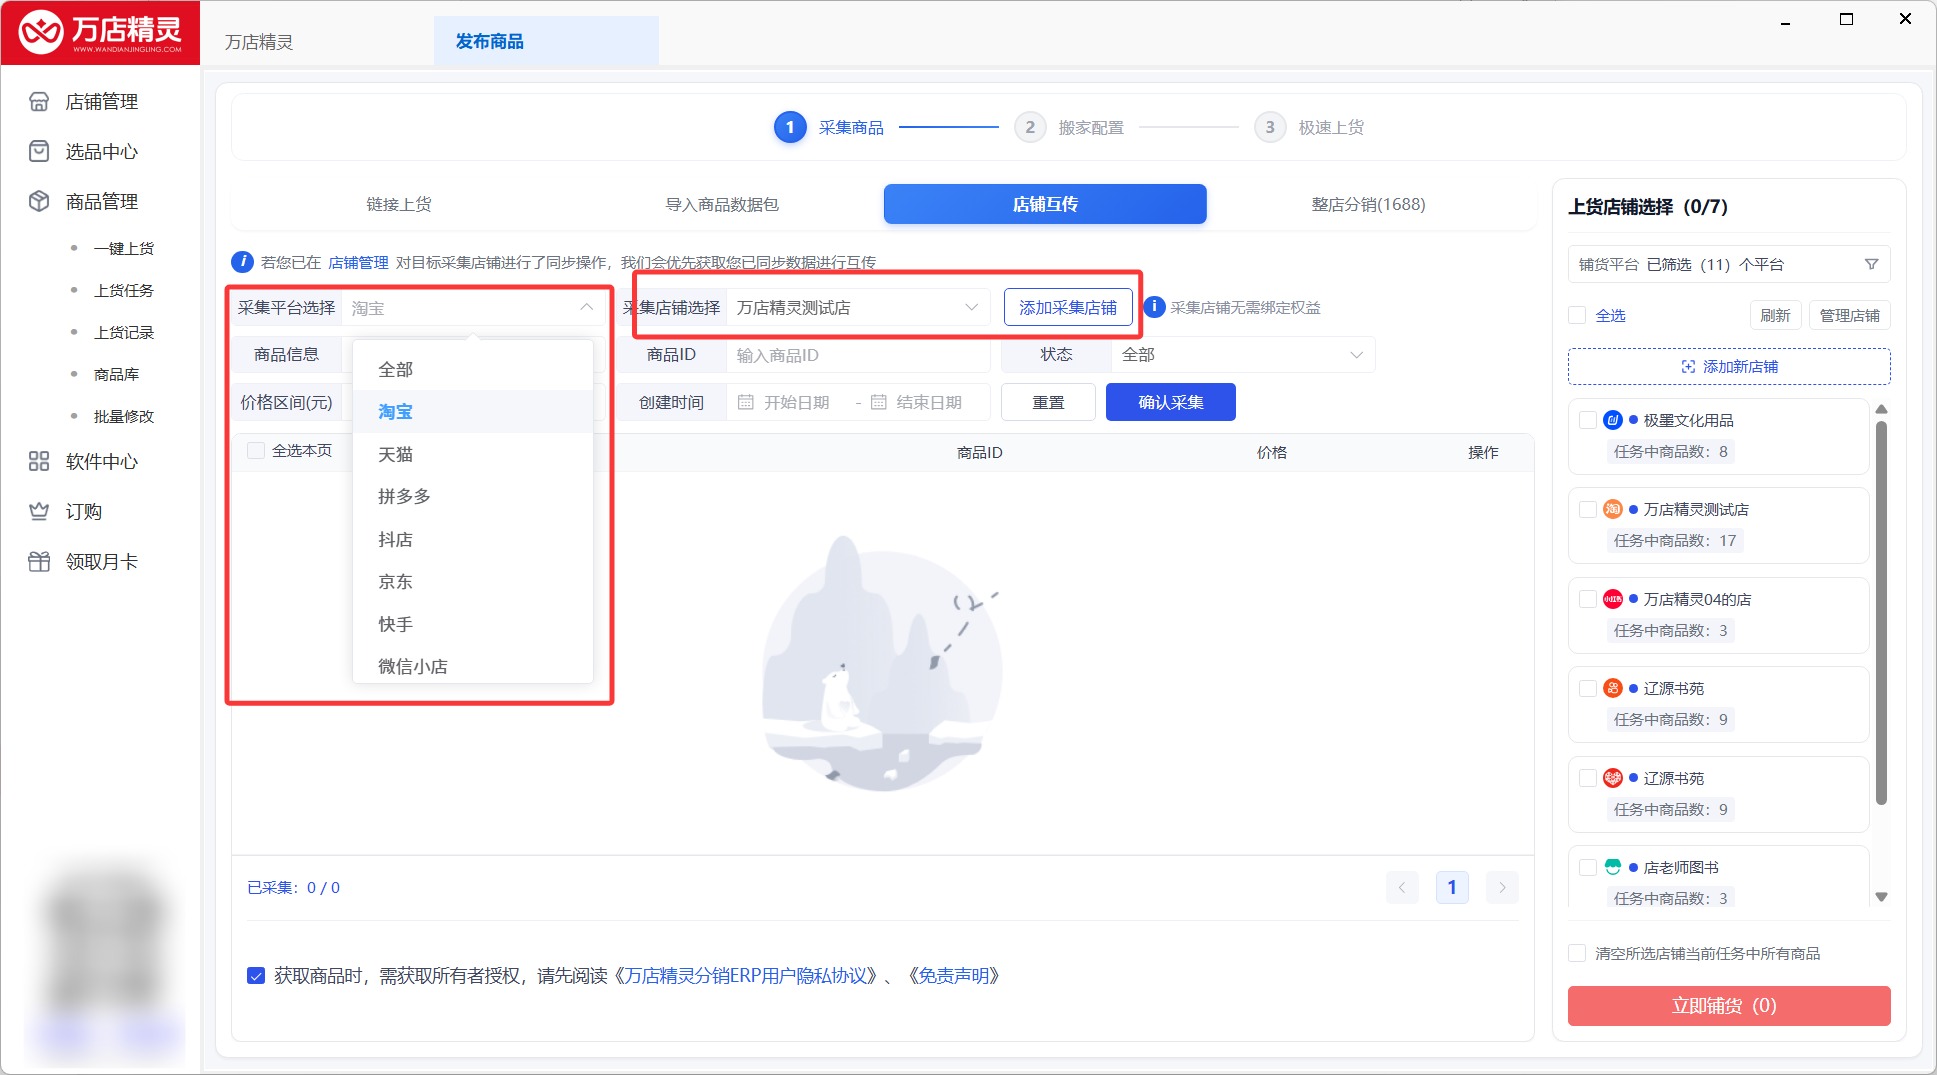This screenshot has height=1075, width=1937.
Task: Choose 微信小店 in platform list
Action: click(x=473, y=666)
